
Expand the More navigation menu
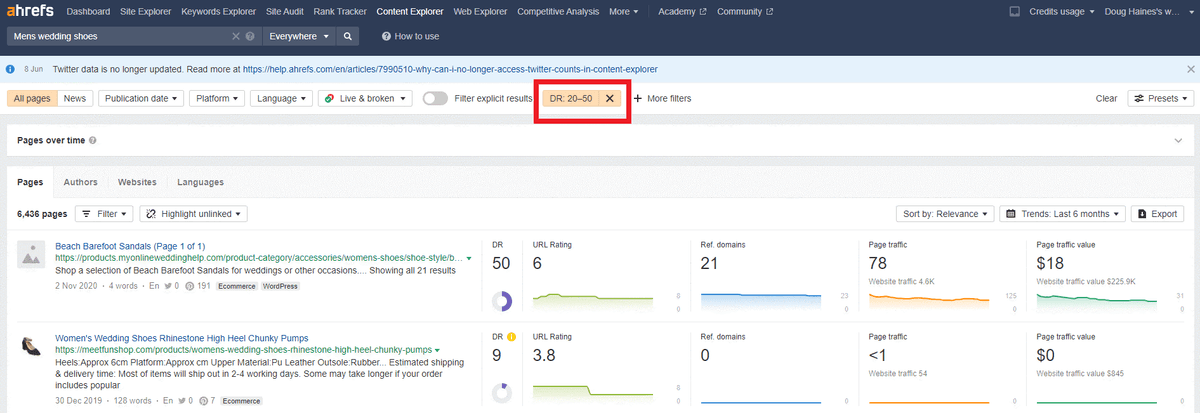tap(623, 12)
